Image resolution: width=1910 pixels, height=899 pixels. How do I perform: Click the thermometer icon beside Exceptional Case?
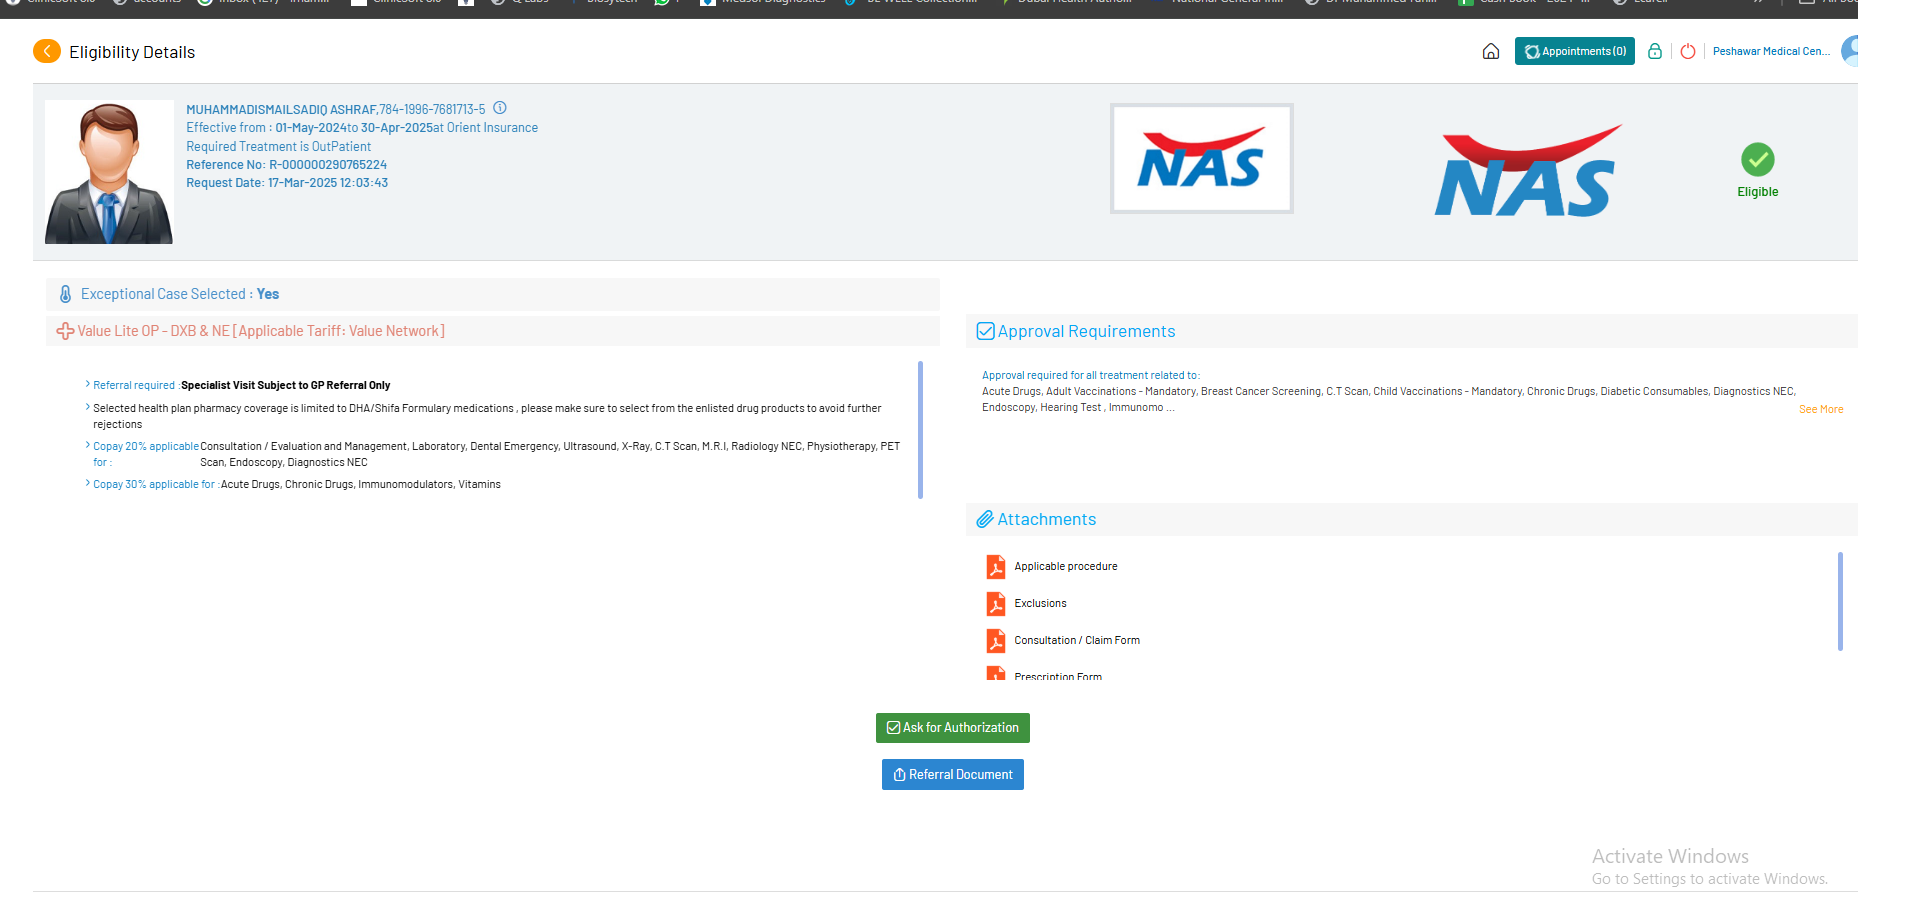tap(65, 294)
